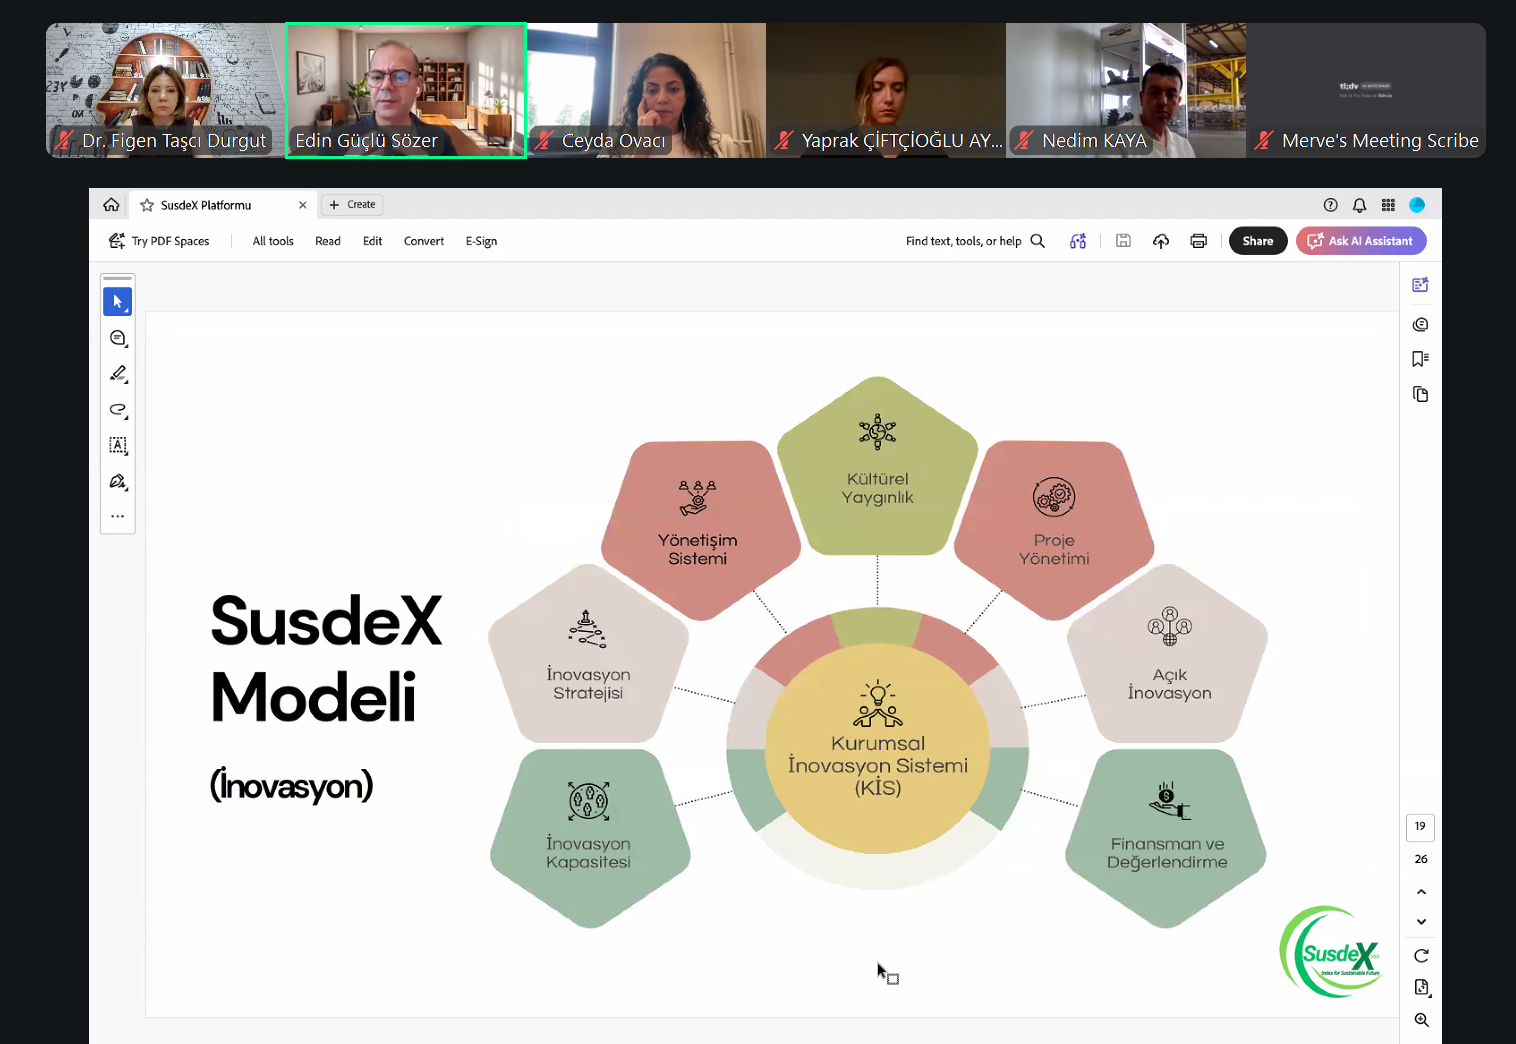The image size is (1516, 1044).
Task: Click the "İnovasyon Kapasitesi" label
Action: pyautogui.click(x=588, y=853)
